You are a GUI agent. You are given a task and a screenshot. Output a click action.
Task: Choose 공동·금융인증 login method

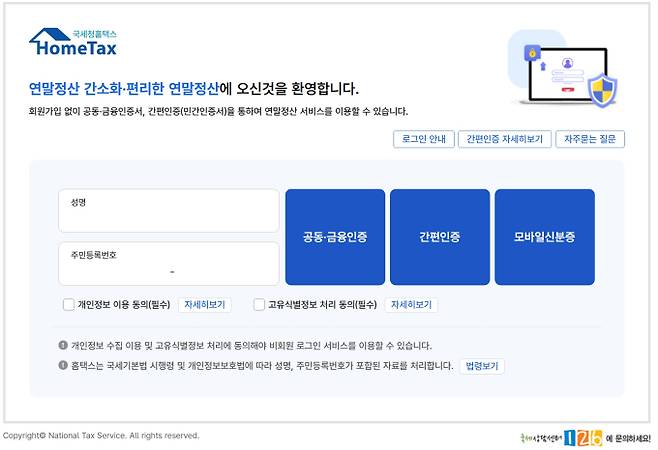click(x=335, y=237)
